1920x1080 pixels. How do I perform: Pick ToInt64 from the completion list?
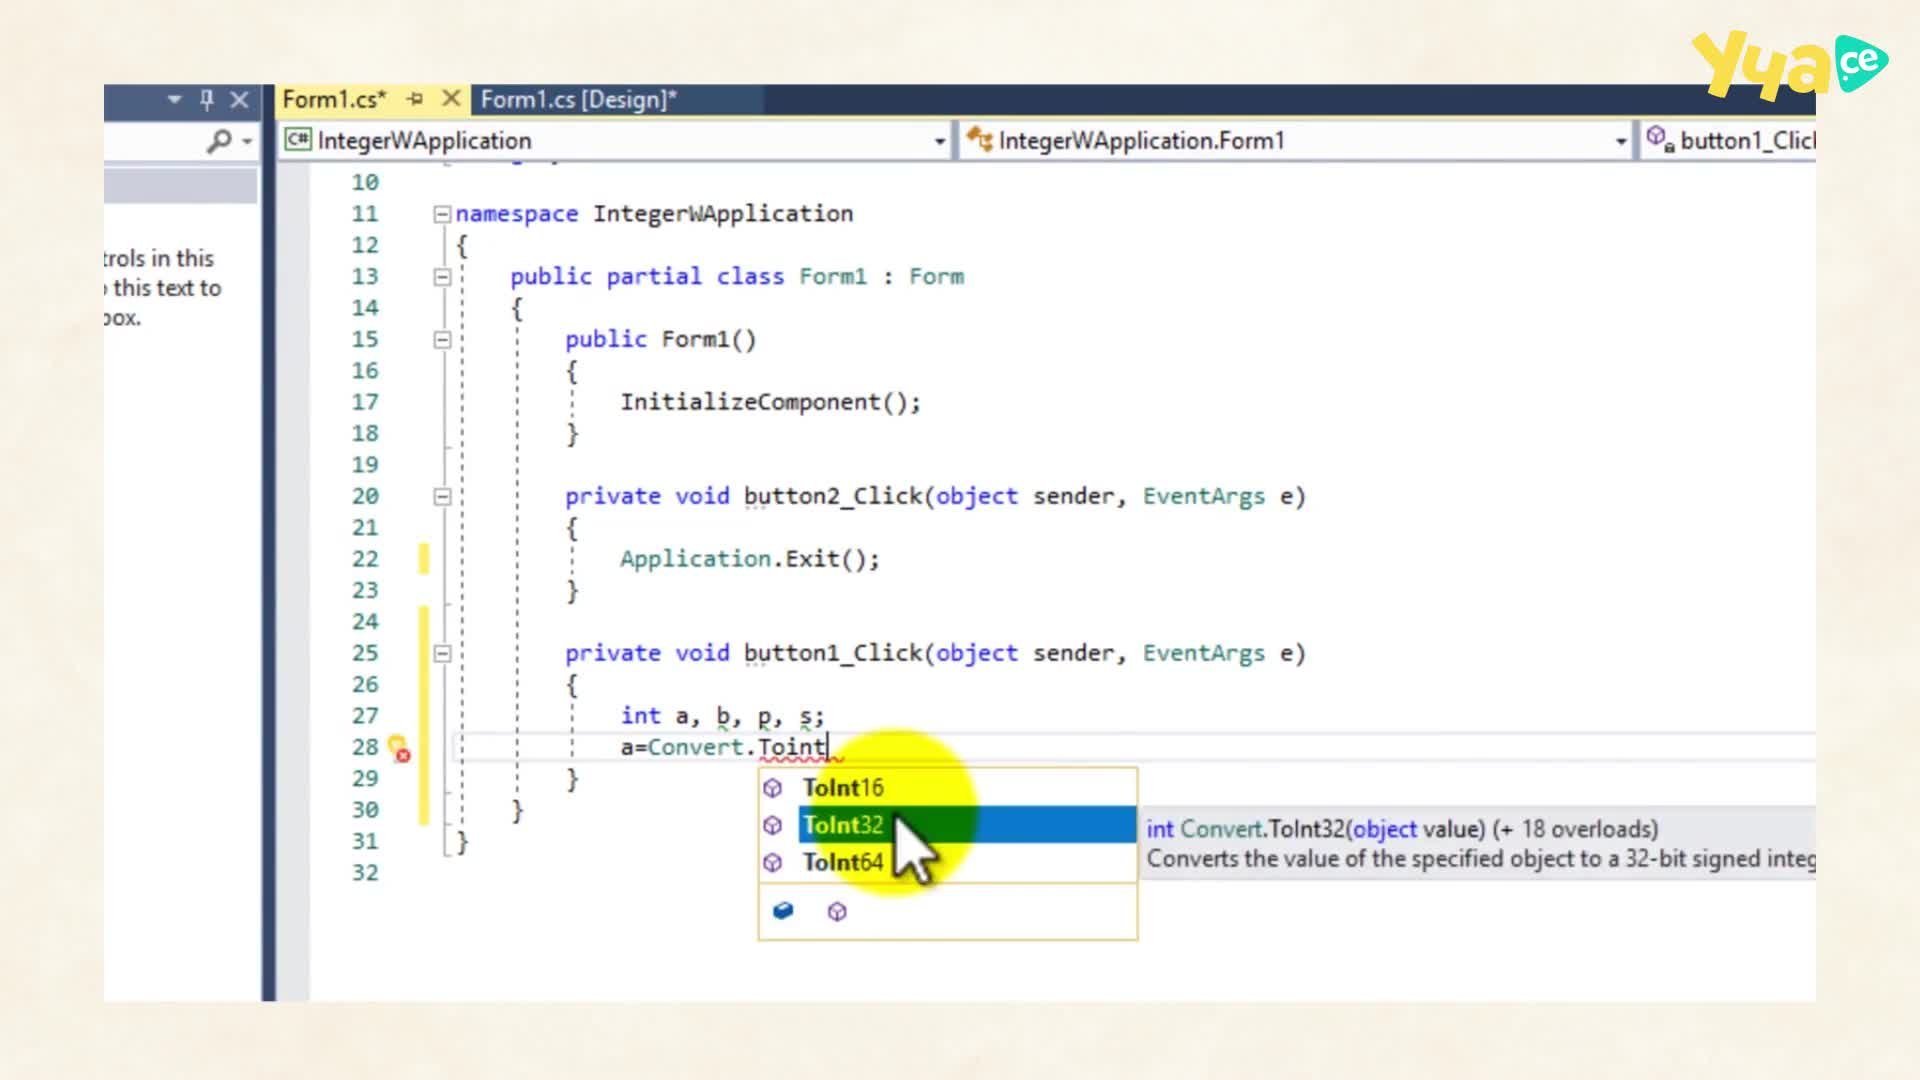pos(843,862)
